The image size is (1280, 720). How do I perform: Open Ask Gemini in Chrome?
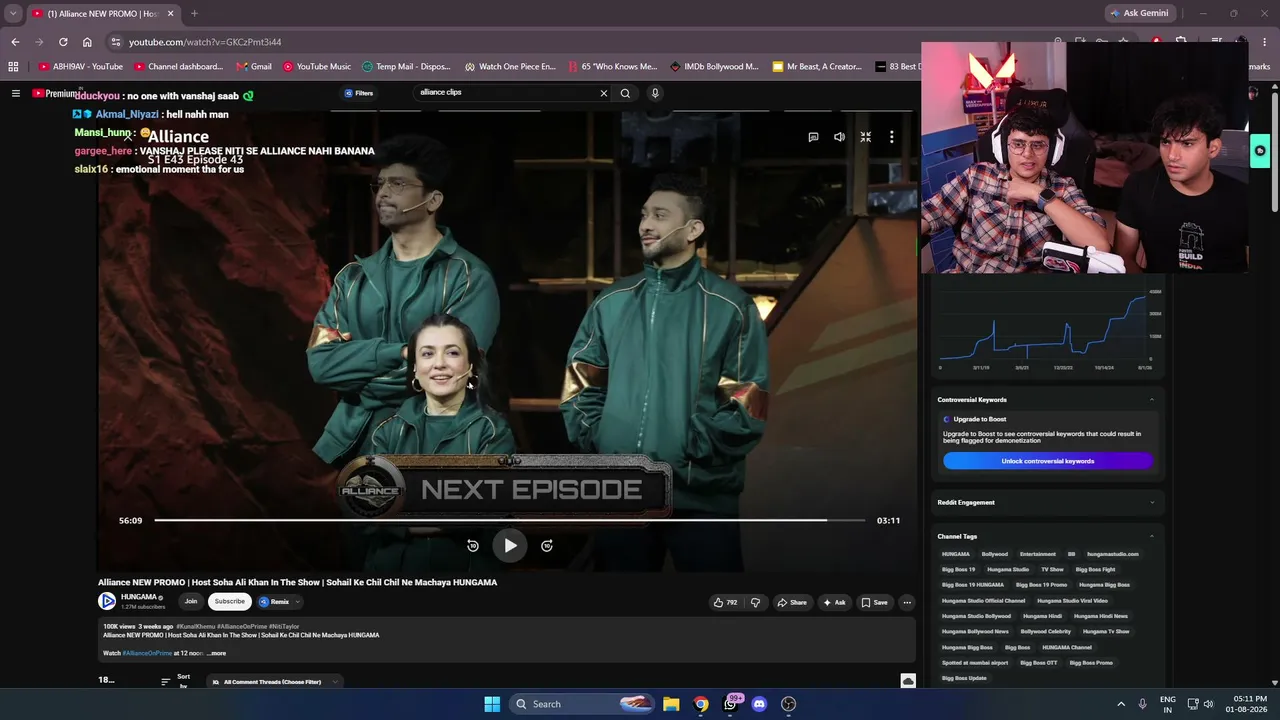coord(1138,13)
